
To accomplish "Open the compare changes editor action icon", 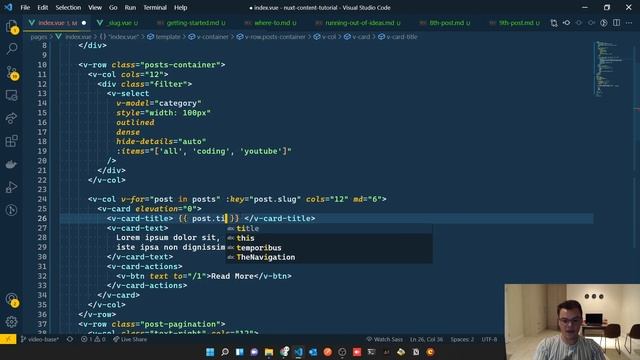I will tap(554, 23).
